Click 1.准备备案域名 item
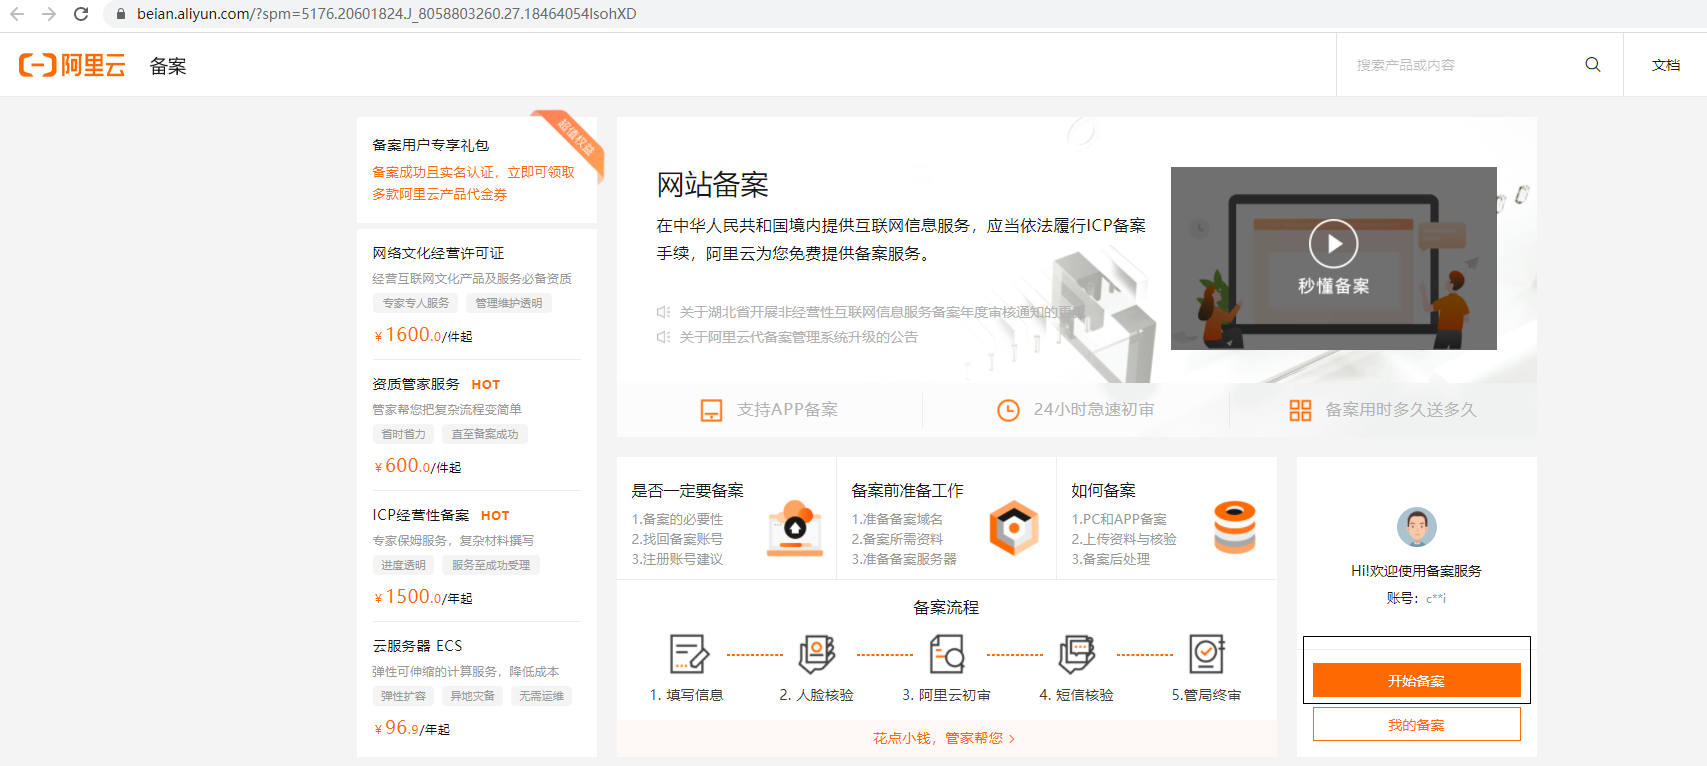 pyautogui.click(x=897, y=519)
